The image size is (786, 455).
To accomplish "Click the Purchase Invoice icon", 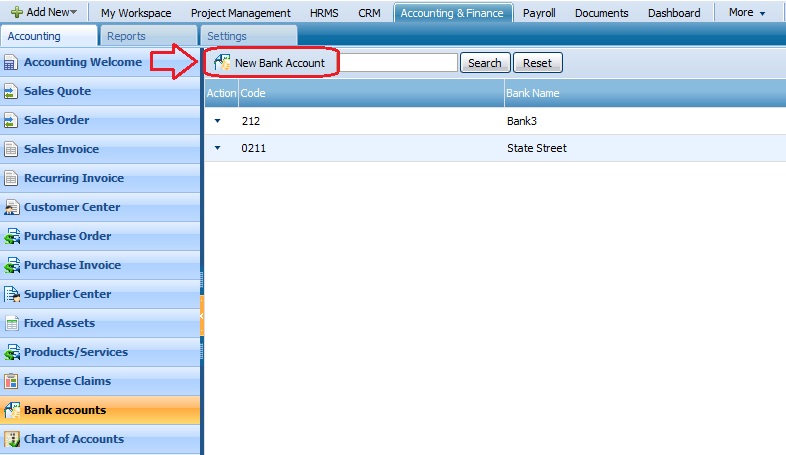I will 12,265.
